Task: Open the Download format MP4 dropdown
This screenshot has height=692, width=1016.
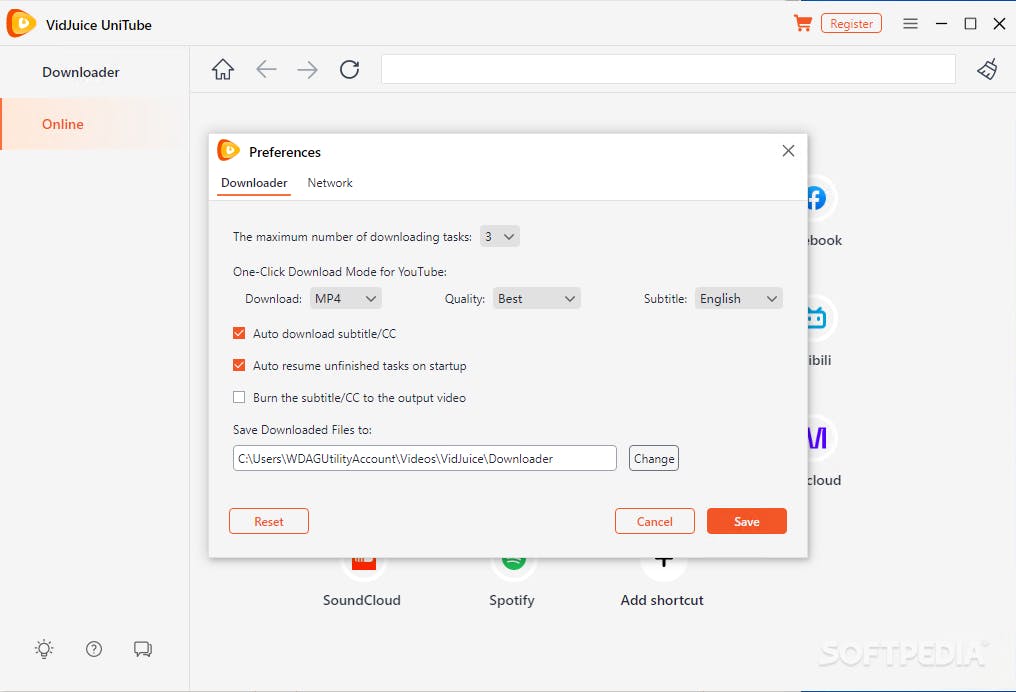Action: tap(345, 299)
